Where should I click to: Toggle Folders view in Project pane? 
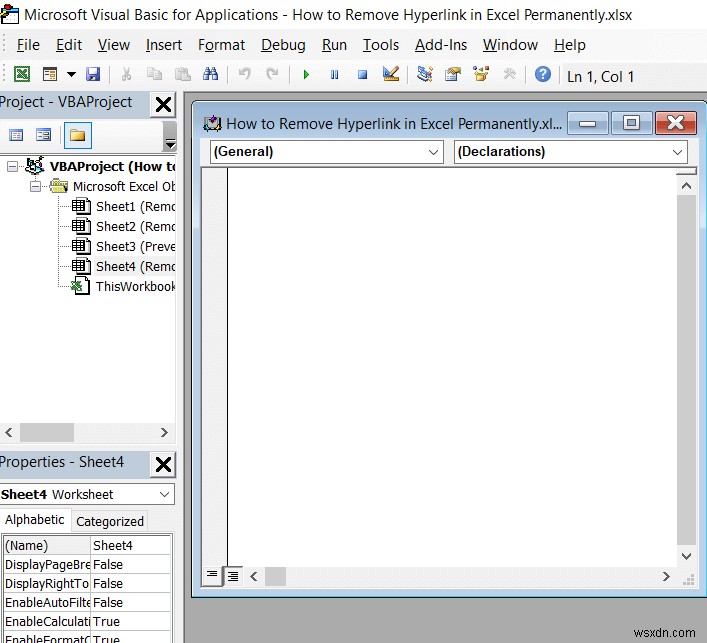78,135
